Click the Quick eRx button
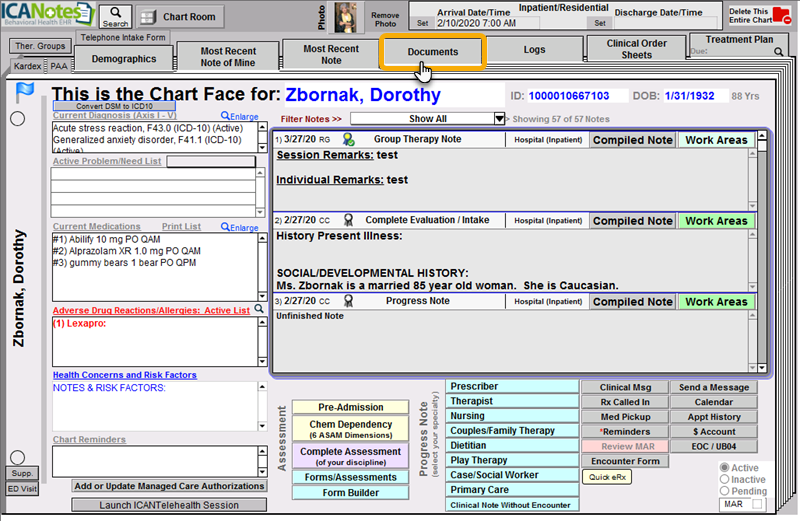This screenshot has height=521, width=800. click(x=605, y=477)
